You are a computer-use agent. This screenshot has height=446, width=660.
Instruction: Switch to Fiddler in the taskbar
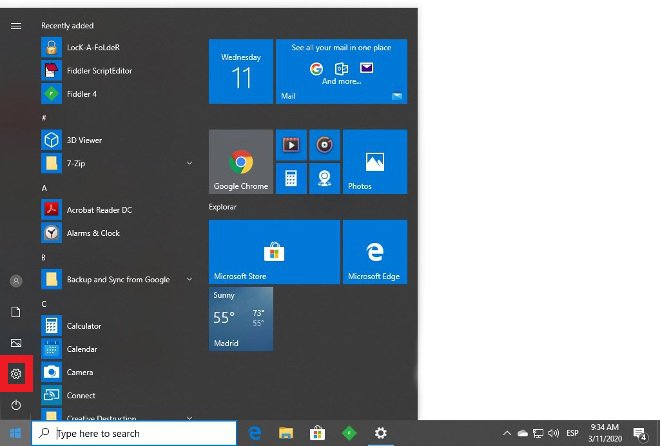click(349, 433)
